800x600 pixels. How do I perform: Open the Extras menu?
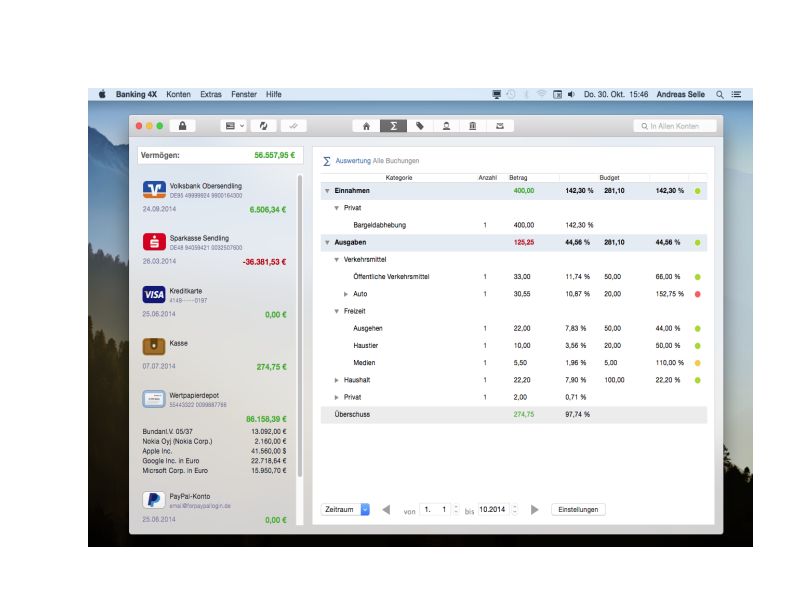point(211,94)
